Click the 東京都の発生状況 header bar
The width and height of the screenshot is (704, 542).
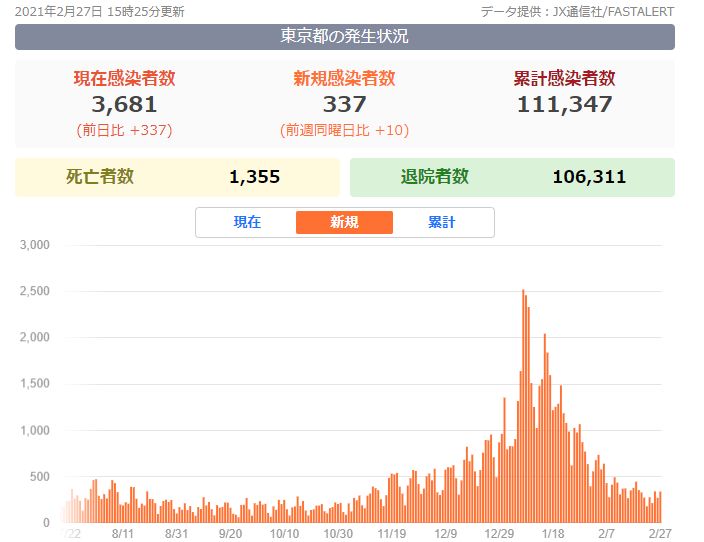coord(345,37)
